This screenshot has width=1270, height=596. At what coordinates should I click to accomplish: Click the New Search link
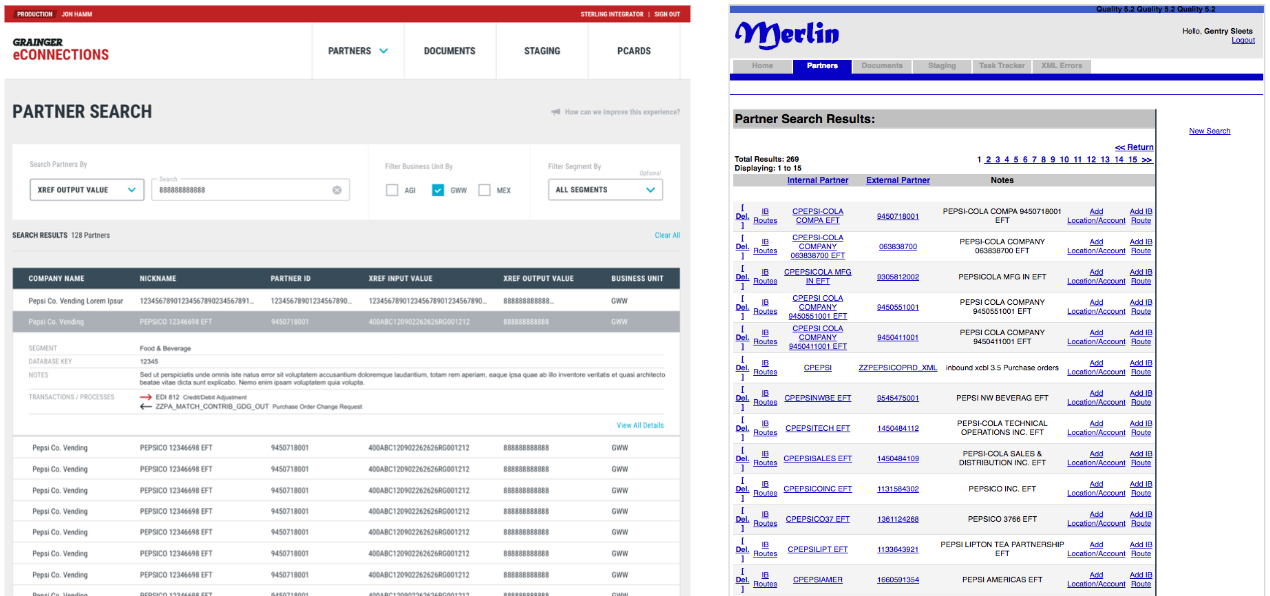[1209, 131]
